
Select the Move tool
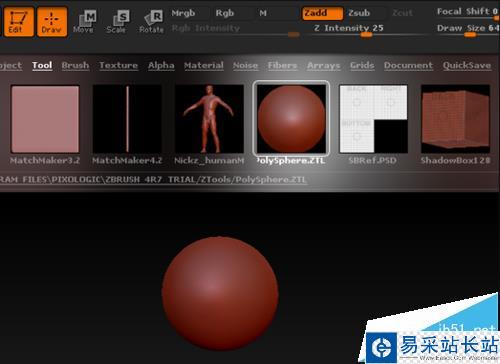[84, 22]
